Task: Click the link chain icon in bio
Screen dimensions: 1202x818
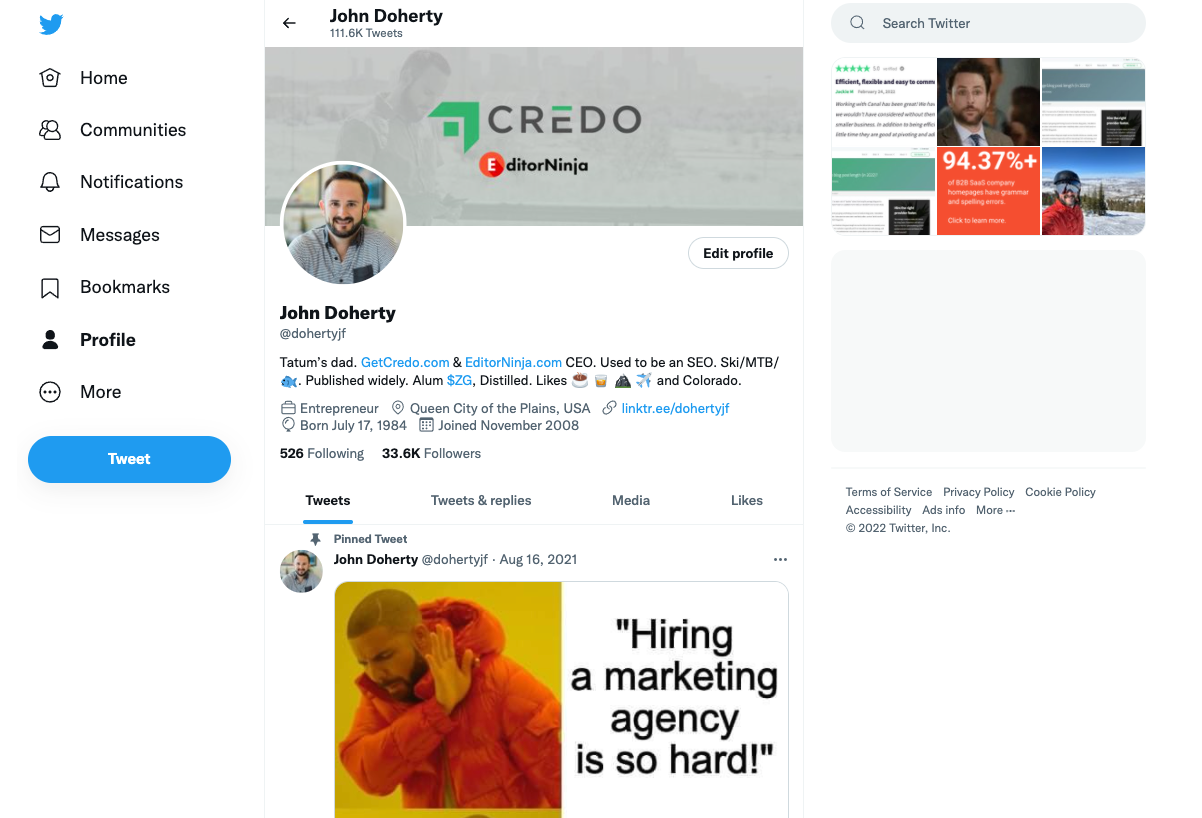Action: [610, 408]
